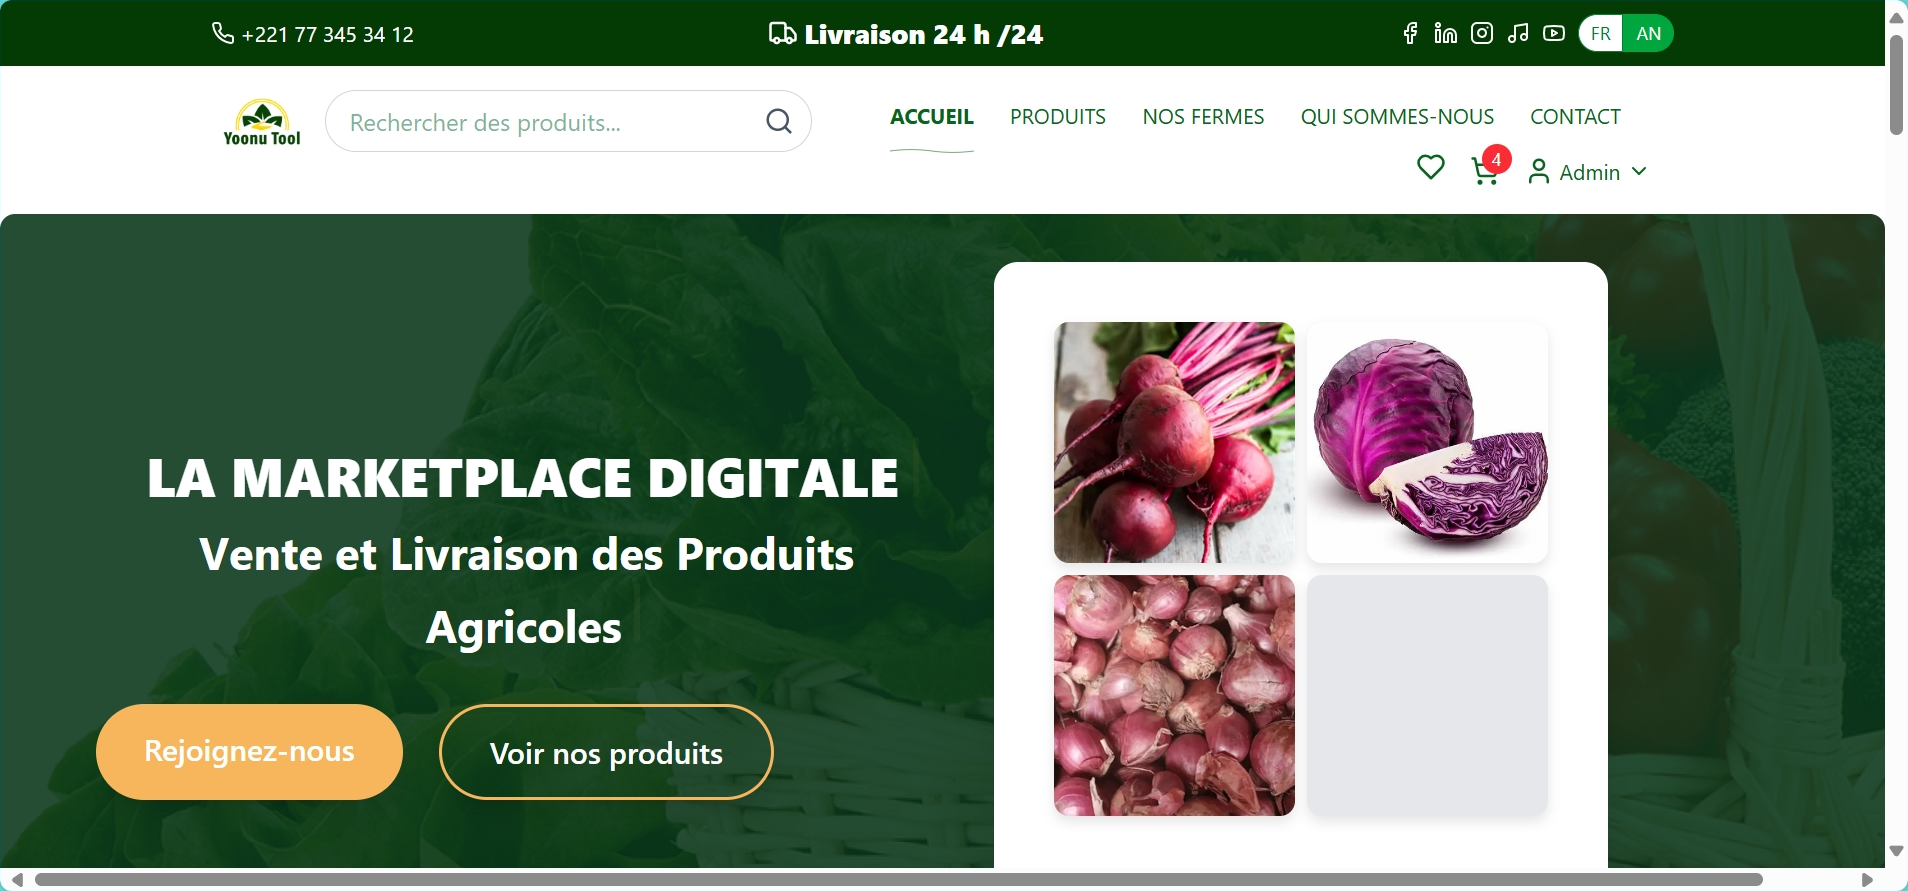The height and width of the screenshot is (891, 1908).
Task: Expand the Admin account dropdown
Action: (1588, 172)
